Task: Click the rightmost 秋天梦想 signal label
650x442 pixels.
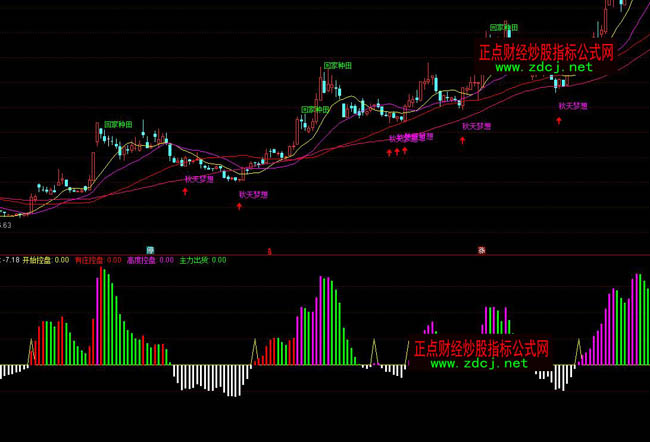Action: (x=573, y=105)
